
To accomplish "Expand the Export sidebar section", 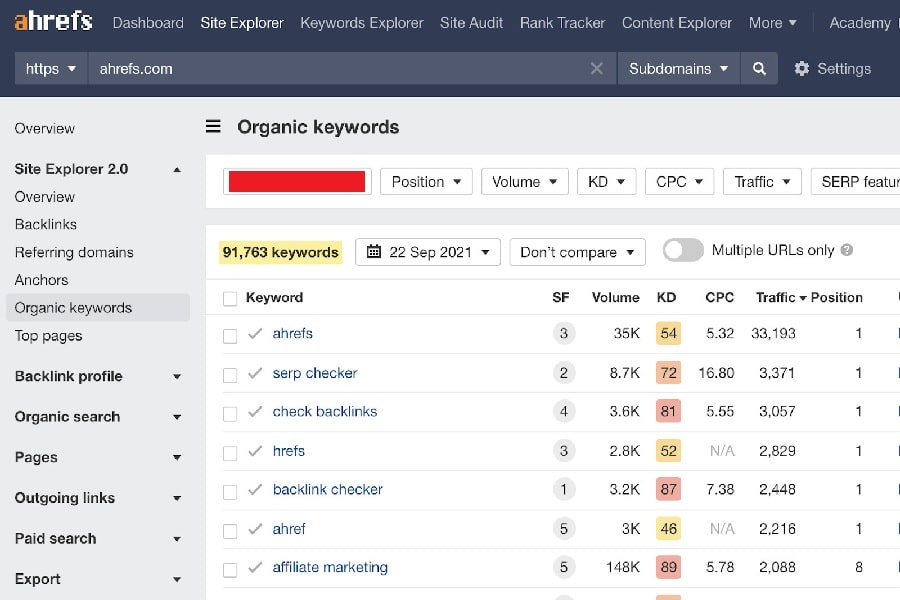I will click(177, 579).
